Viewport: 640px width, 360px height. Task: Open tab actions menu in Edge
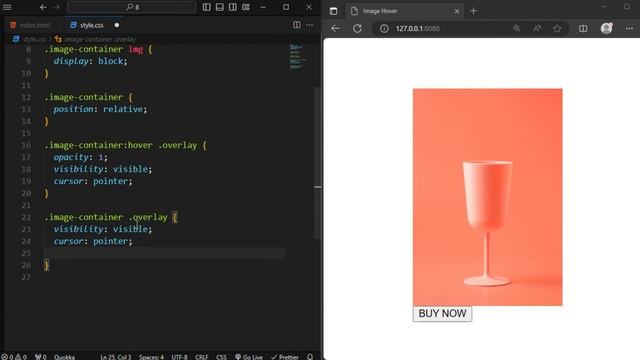tap(333, 11)
